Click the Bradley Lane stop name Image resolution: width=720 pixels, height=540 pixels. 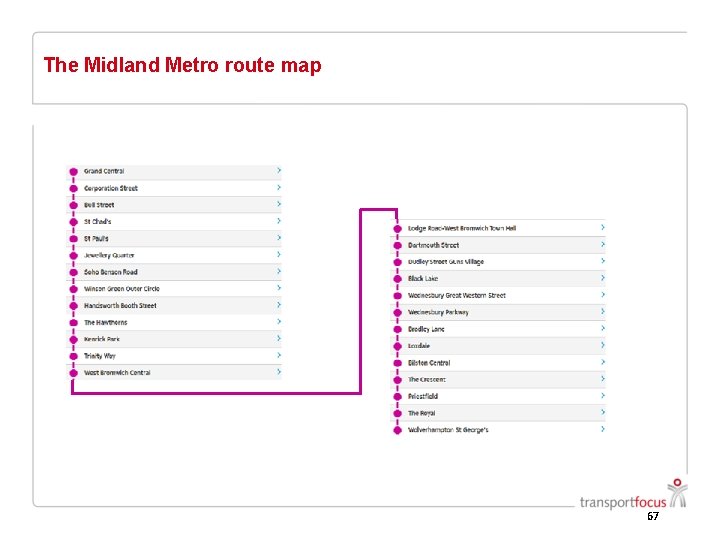click(x=426, y=329)
